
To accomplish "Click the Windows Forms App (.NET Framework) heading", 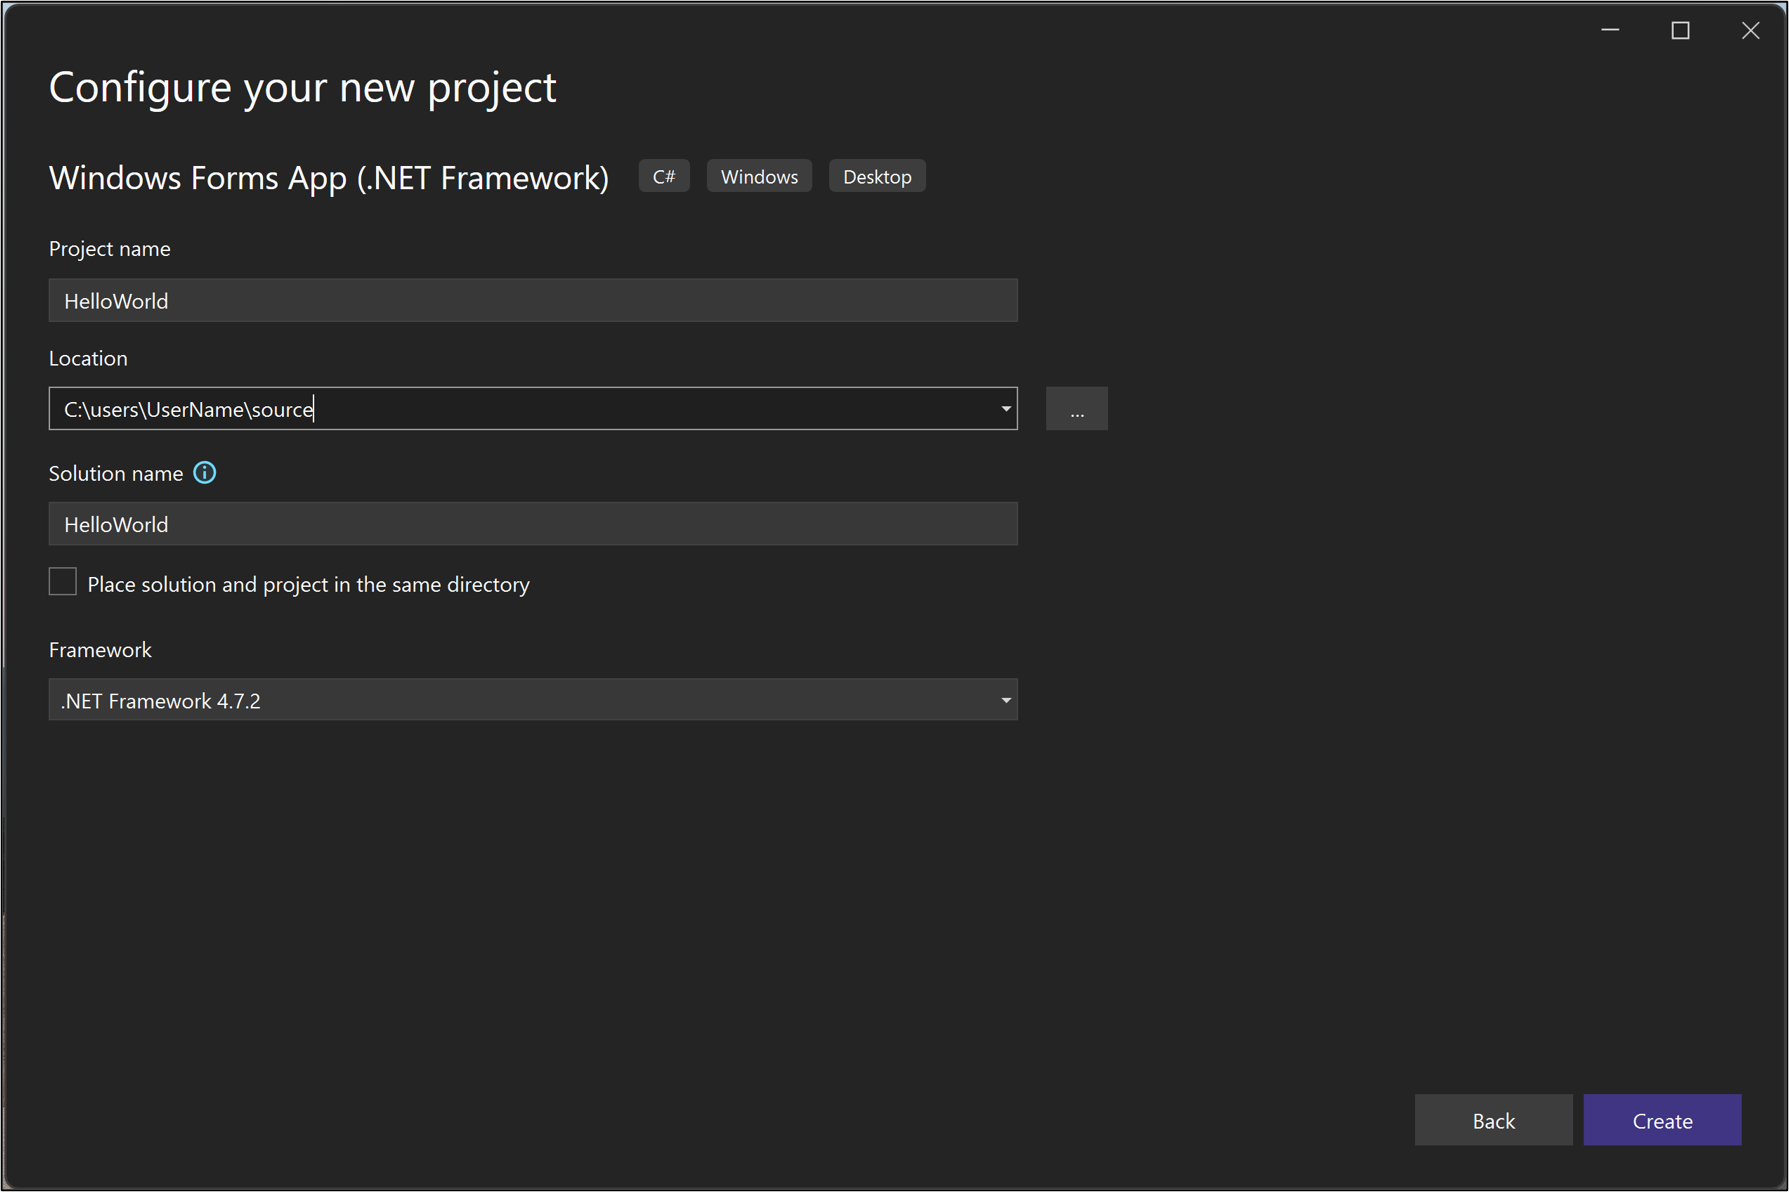I will pyautogui.click(x=329, y=178).
